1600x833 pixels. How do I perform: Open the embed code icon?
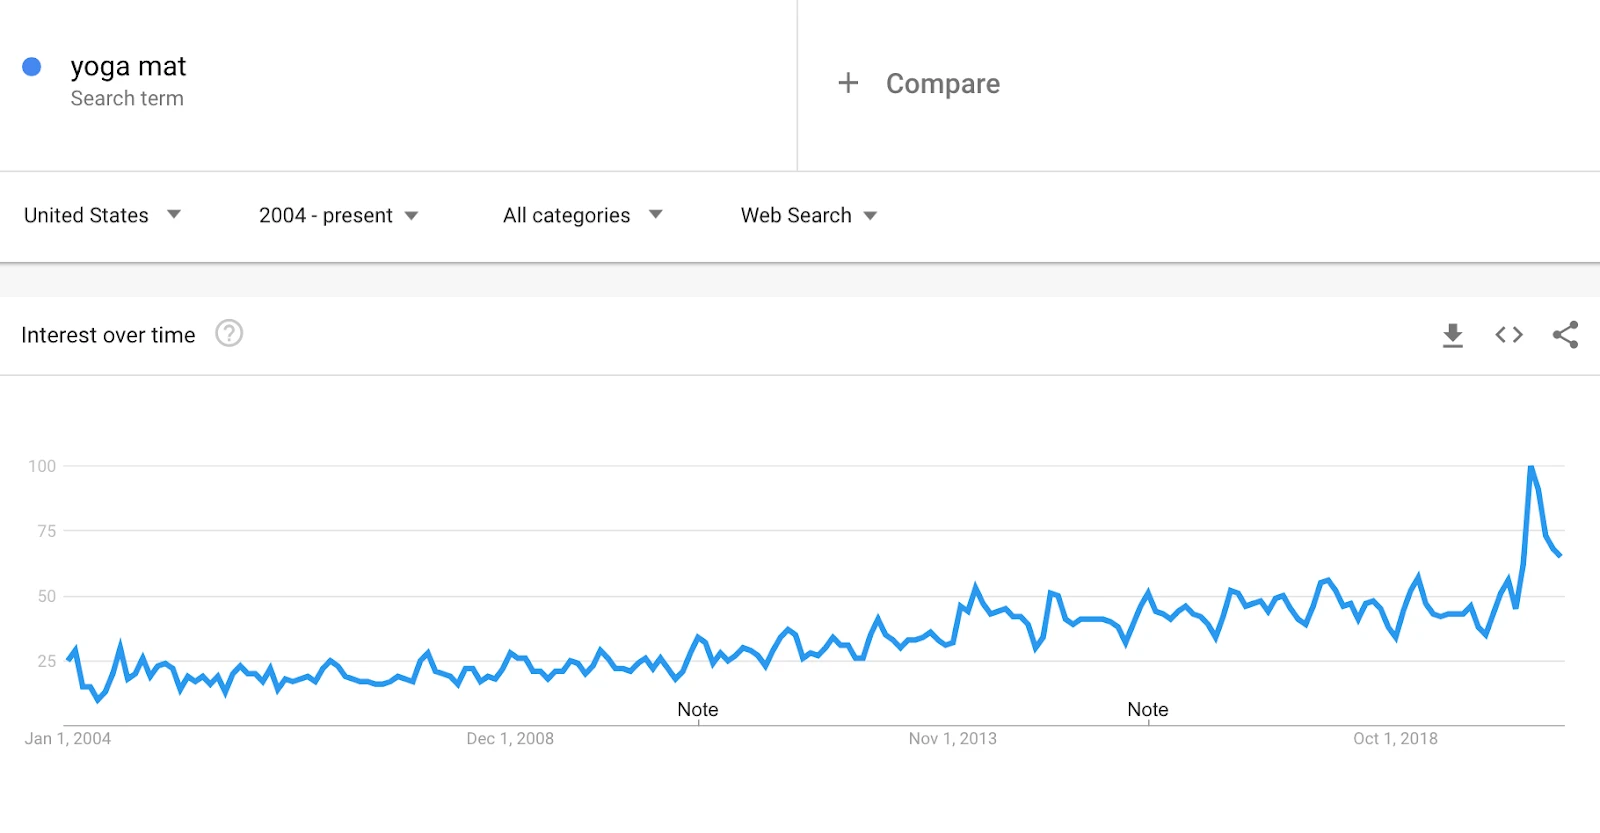coord(1509,335)
